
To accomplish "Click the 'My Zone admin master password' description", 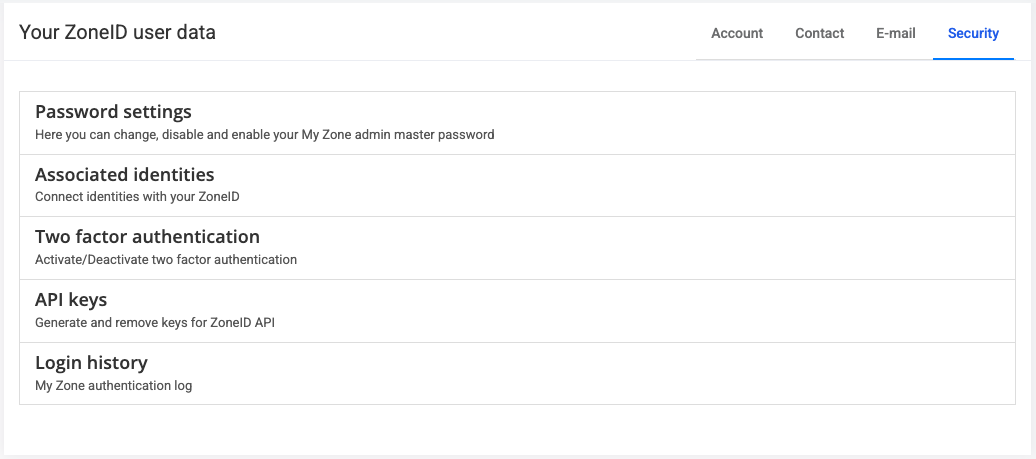I will coord(264,134).
